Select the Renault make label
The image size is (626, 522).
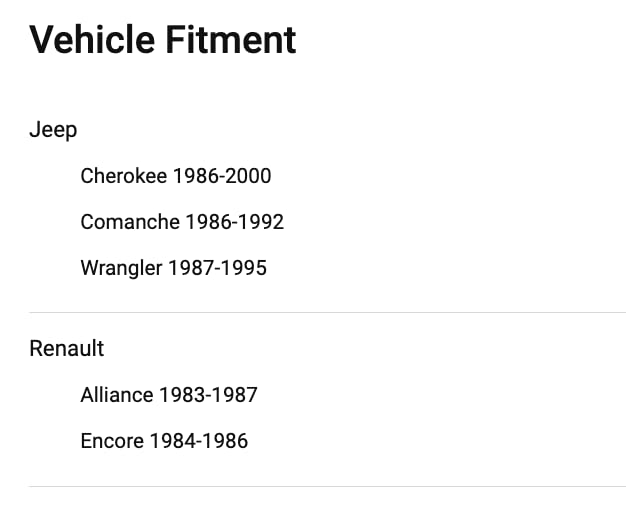[x=67, y=348]
